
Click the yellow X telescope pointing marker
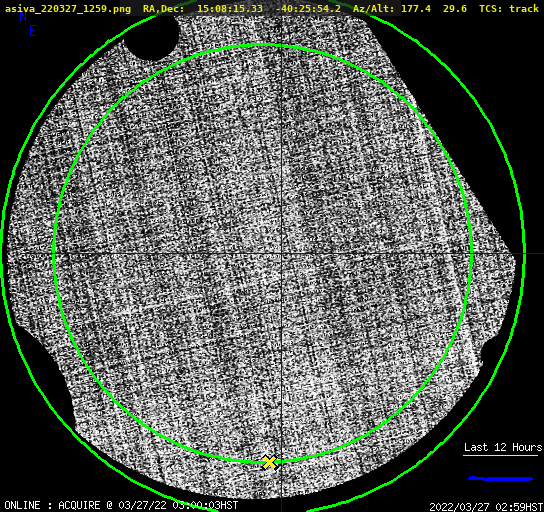[x=269, y=462]
